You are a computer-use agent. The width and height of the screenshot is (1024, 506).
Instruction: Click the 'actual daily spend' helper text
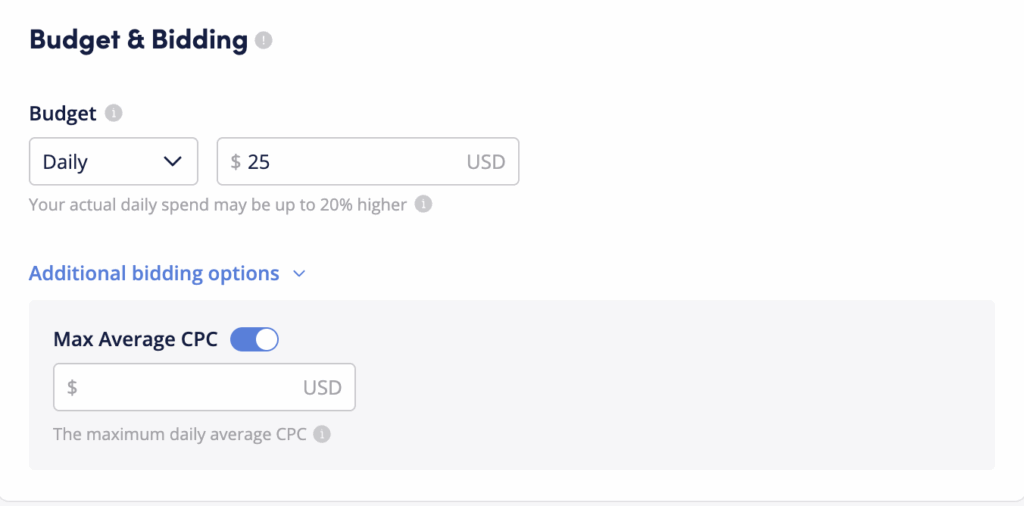(x=217, y=205)
